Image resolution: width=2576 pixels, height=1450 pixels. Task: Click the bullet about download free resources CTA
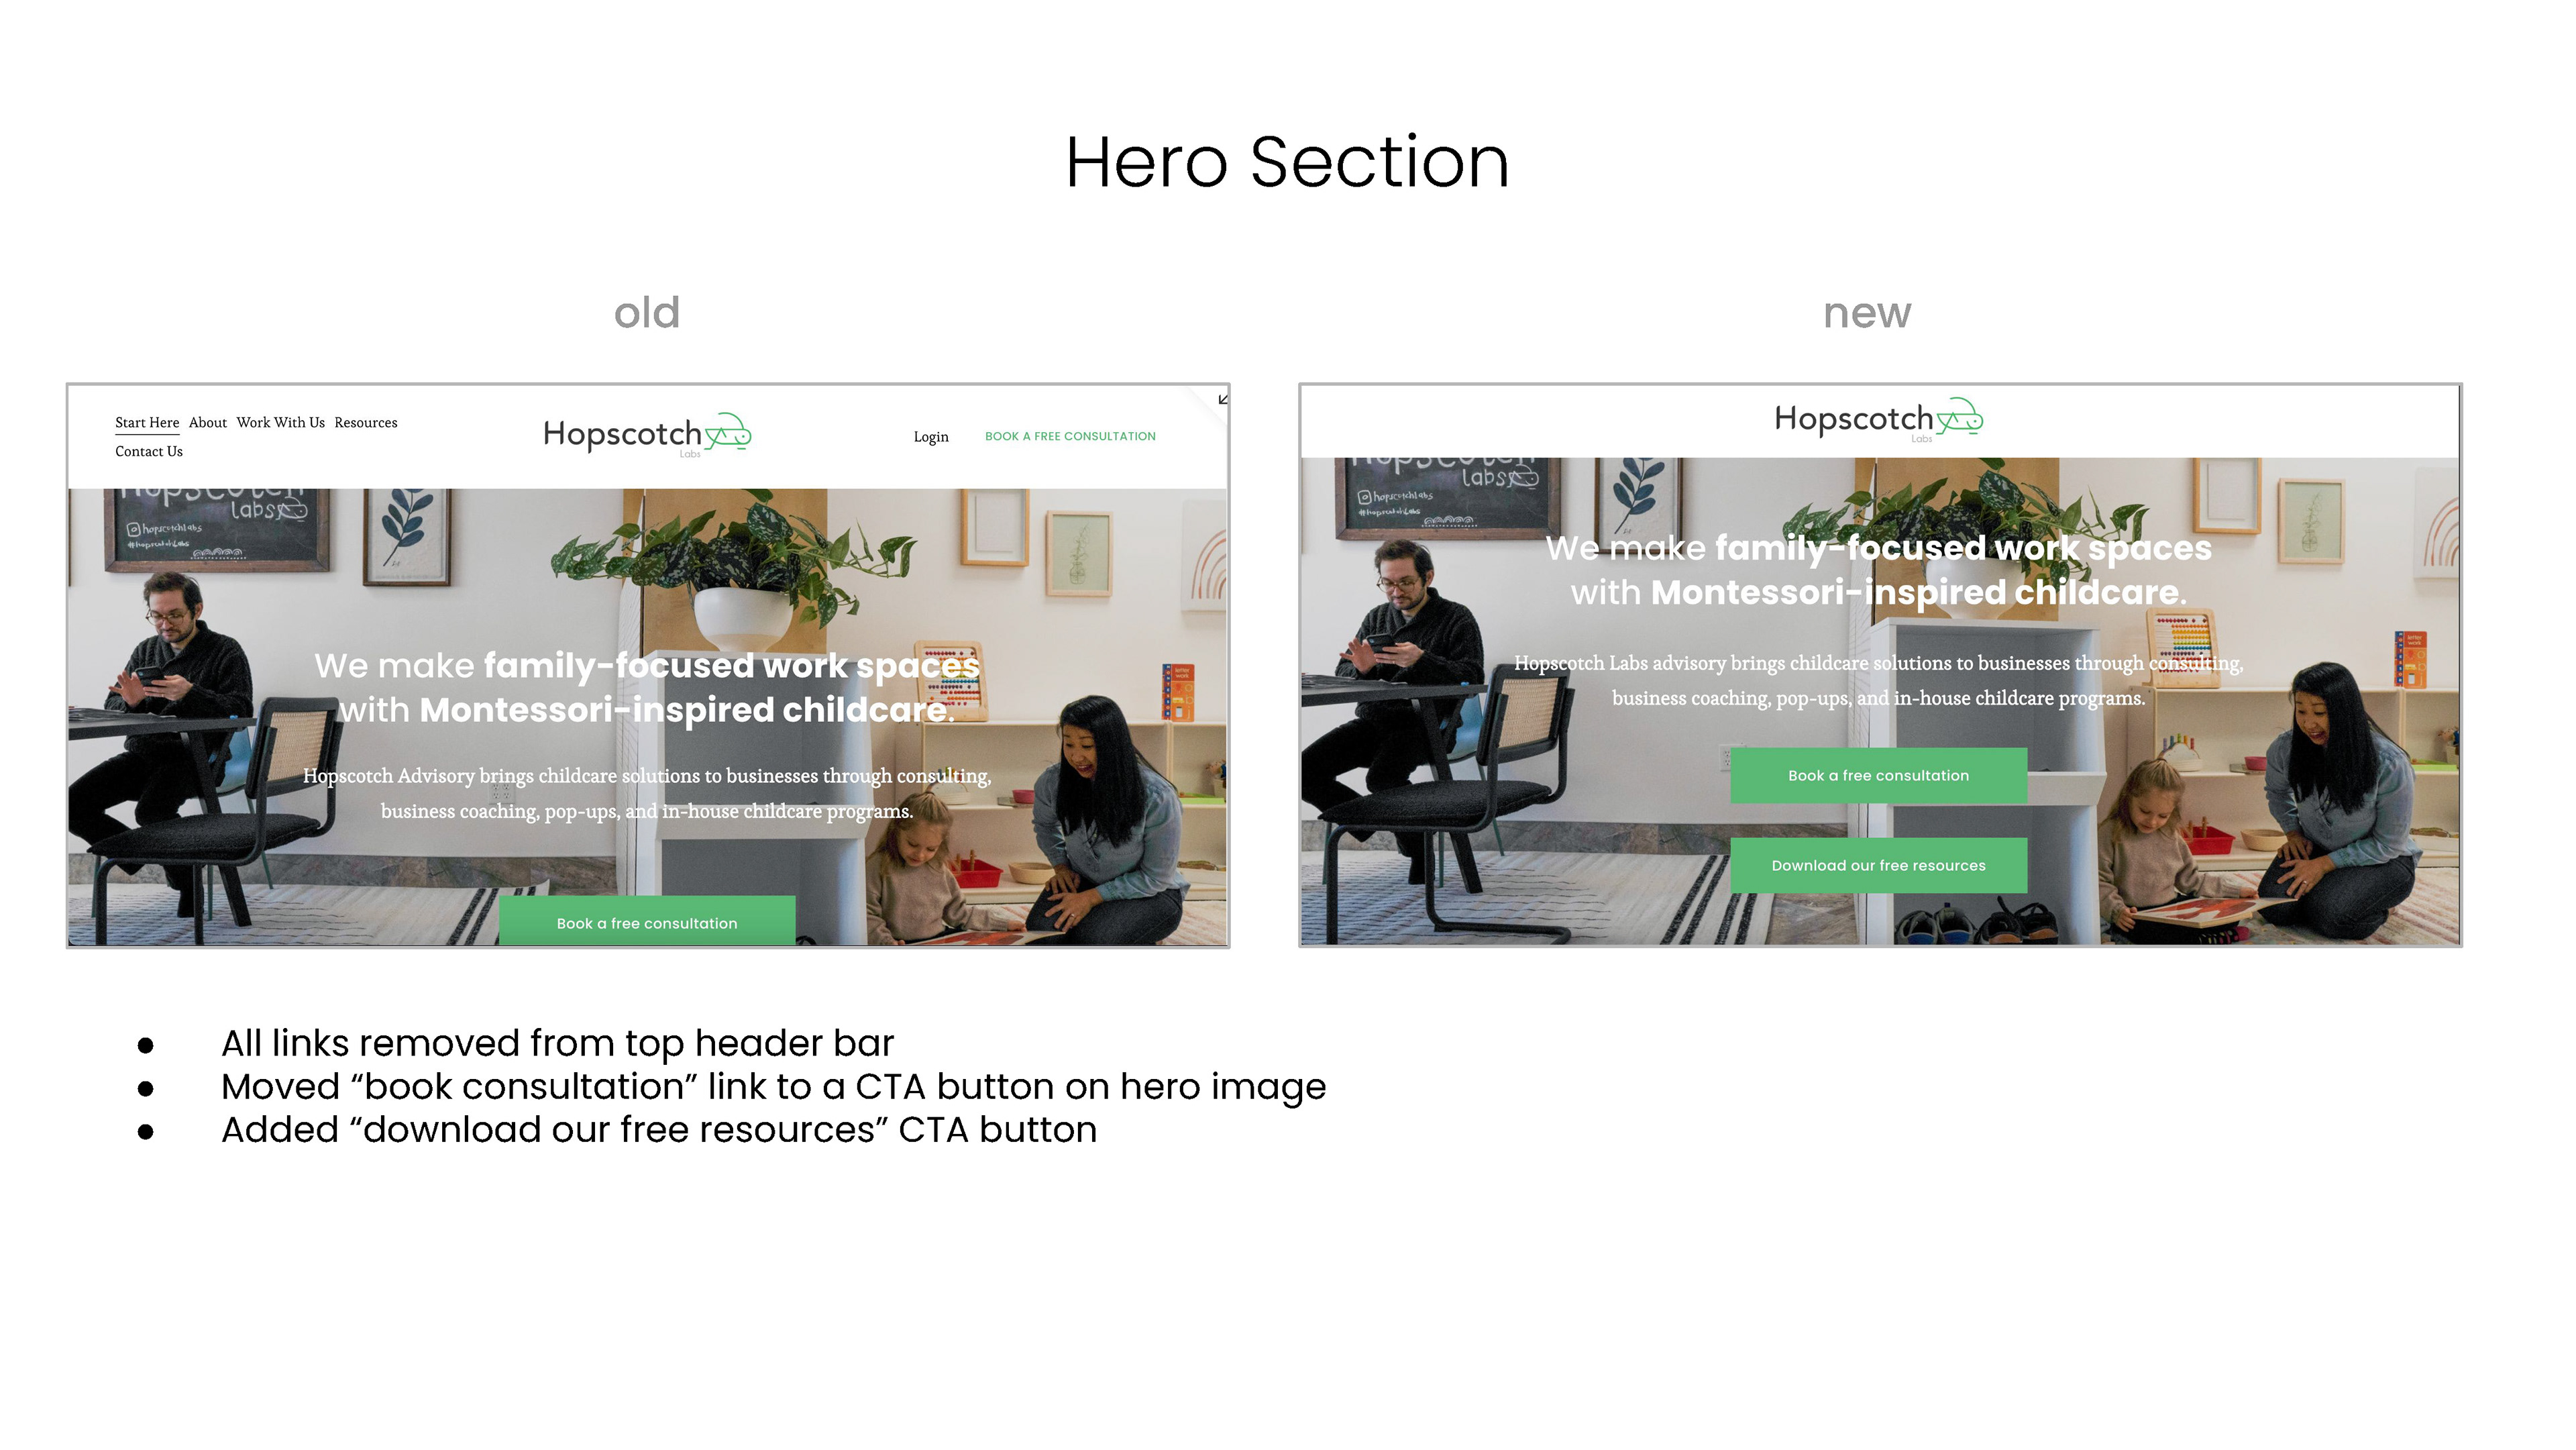[x=659, y=1131]
